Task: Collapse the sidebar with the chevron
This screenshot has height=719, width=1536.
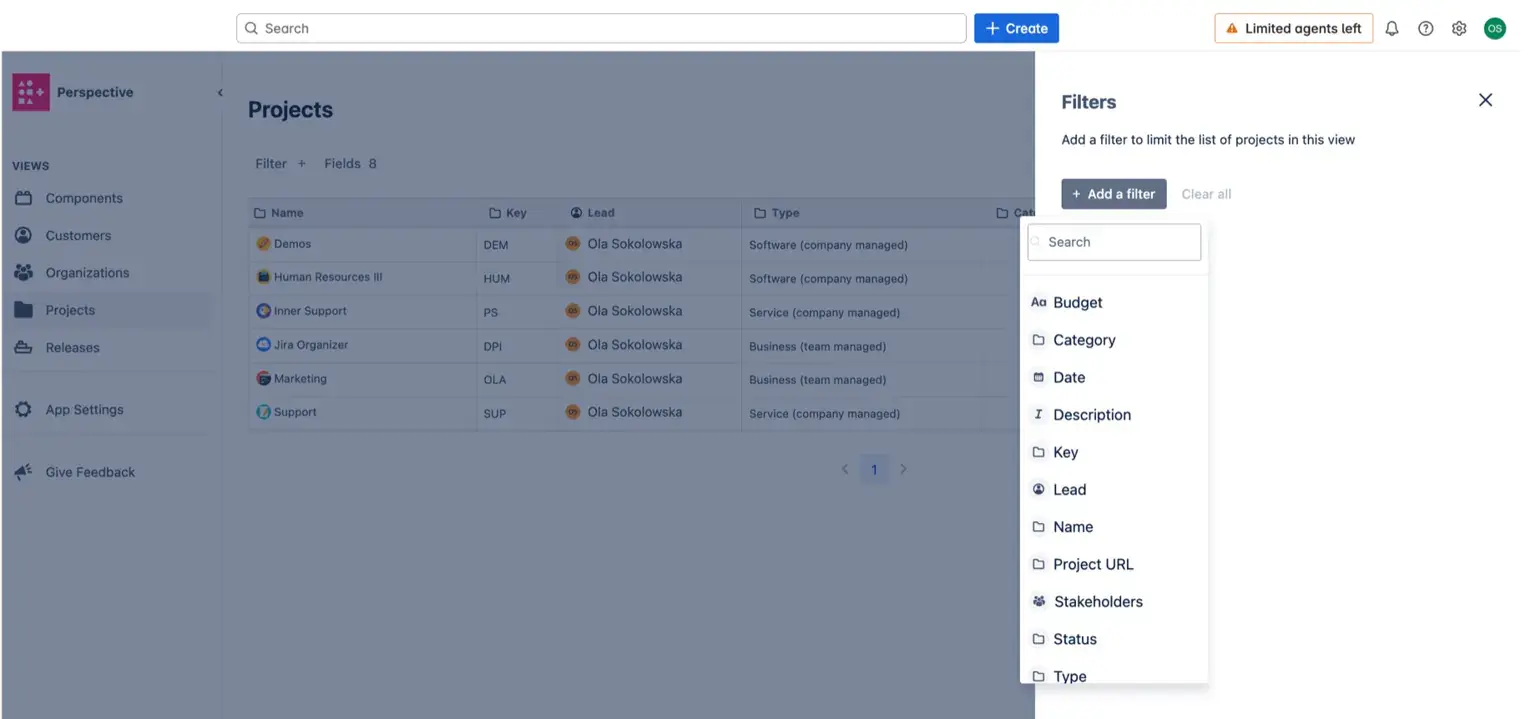Action: (220, 92)
